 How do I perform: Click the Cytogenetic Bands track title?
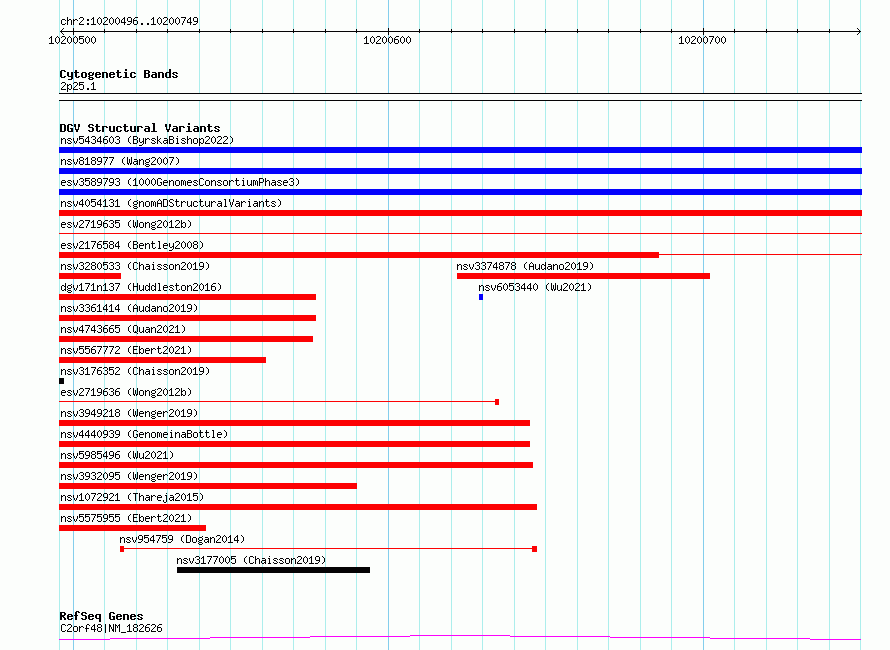119,74
